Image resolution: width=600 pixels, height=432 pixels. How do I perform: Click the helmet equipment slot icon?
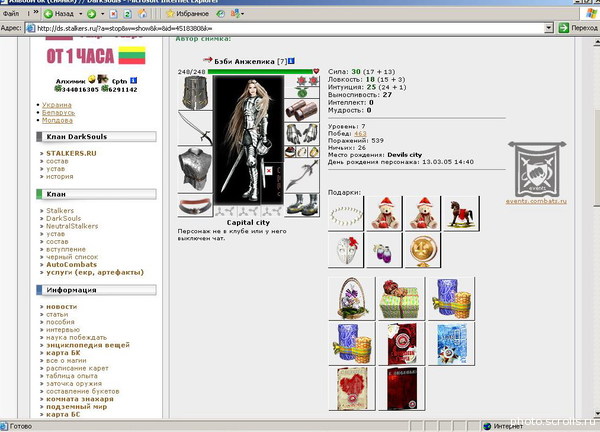click(195, 93)
